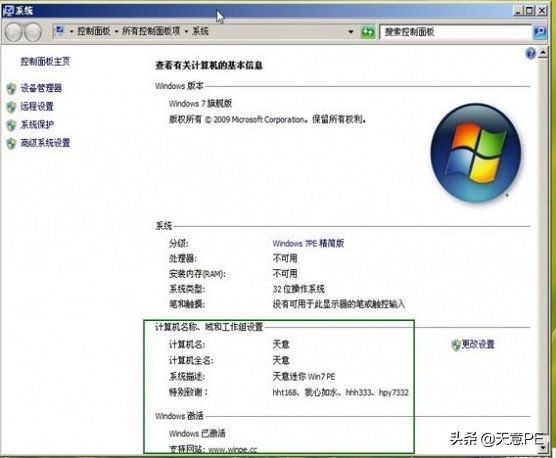
Task: Click the 查看有关计算机的基本信息 heading
Action: pyautogui.click(x=209, y=65)
